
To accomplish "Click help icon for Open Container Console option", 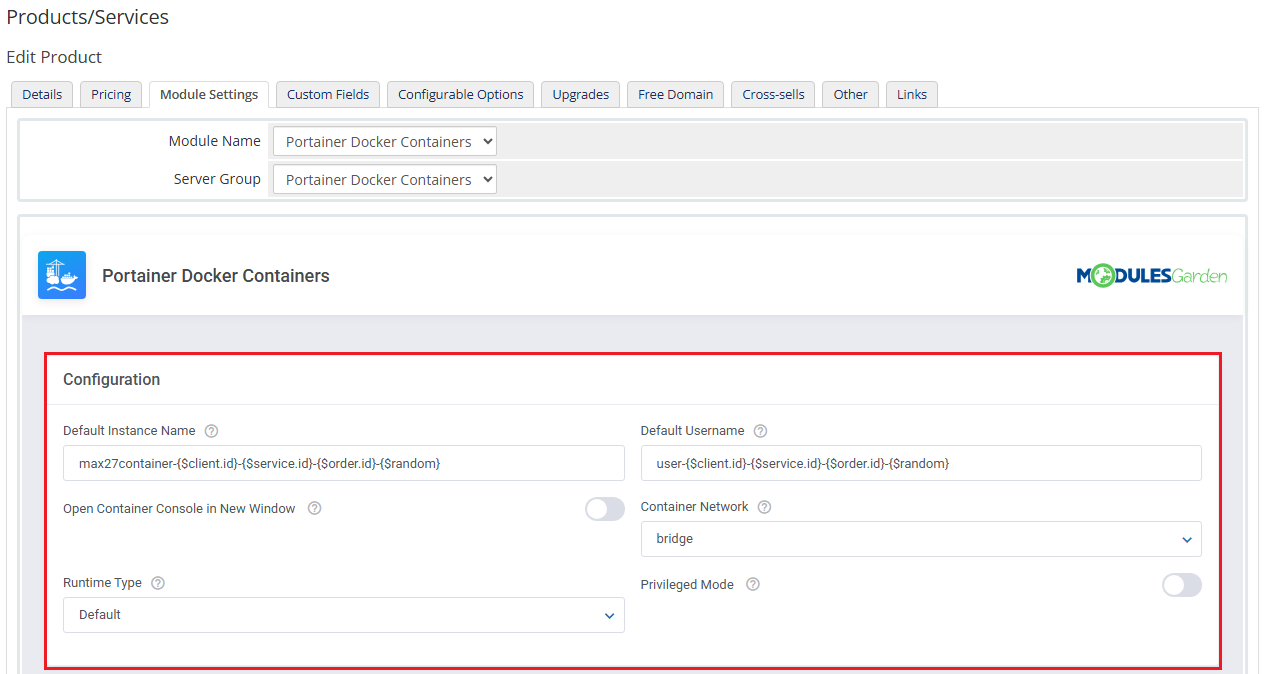I will (314, 508).
